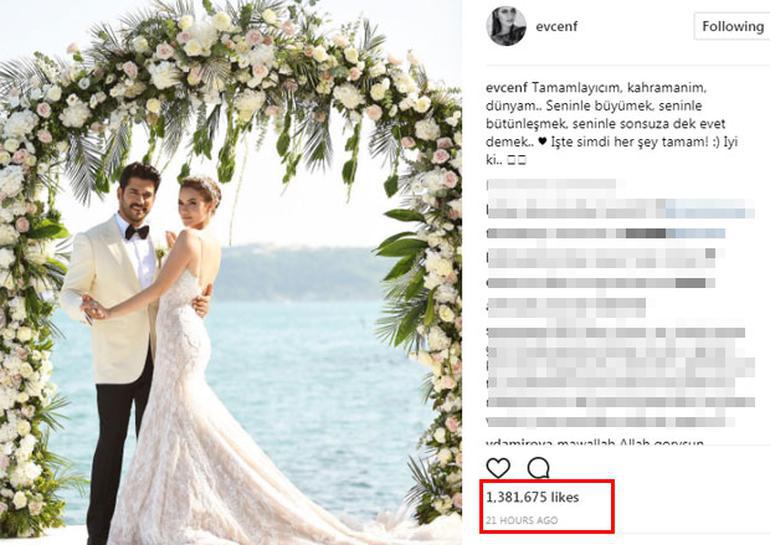The image size is (770, 545).
Task: Toggle the Following button for evcenf
Action: [x=732, y=26]
